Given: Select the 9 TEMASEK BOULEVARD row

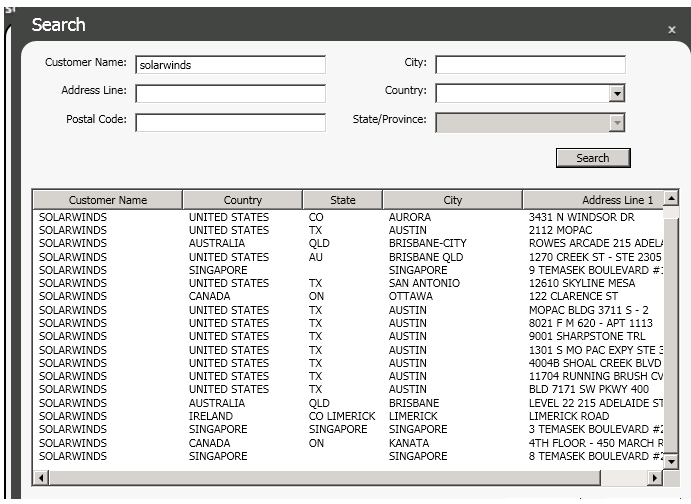Looking at the screenshot, I should click(348, 270).
